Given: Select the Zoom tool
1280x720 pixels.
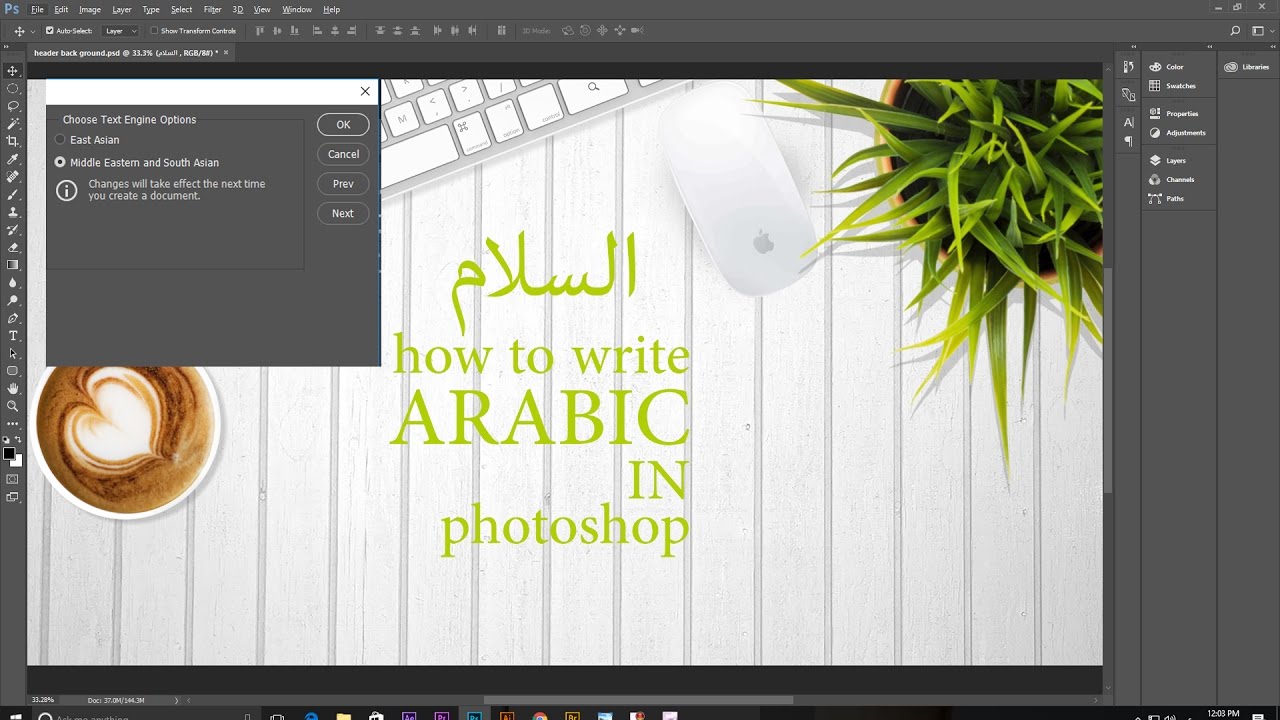Looking at the screenshot, I should (x=13, y=406).
